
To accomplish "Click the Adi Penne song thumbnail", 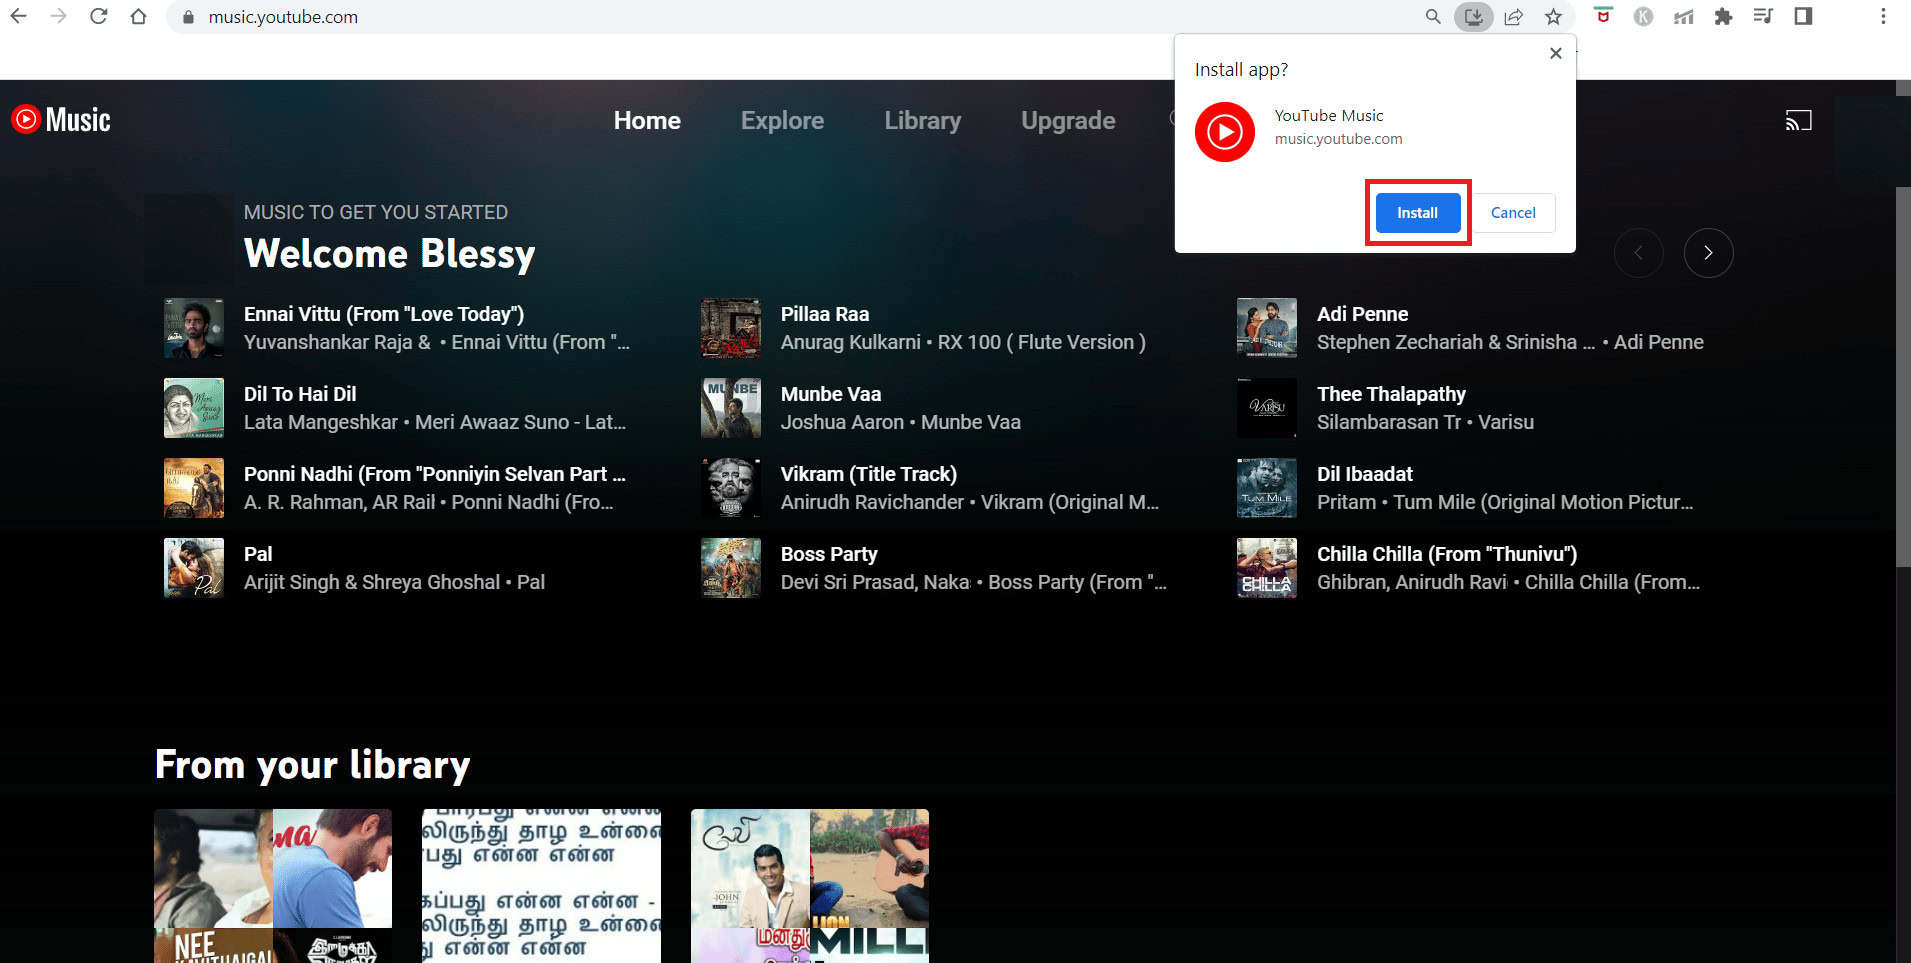I will (x=1267, y=328).
